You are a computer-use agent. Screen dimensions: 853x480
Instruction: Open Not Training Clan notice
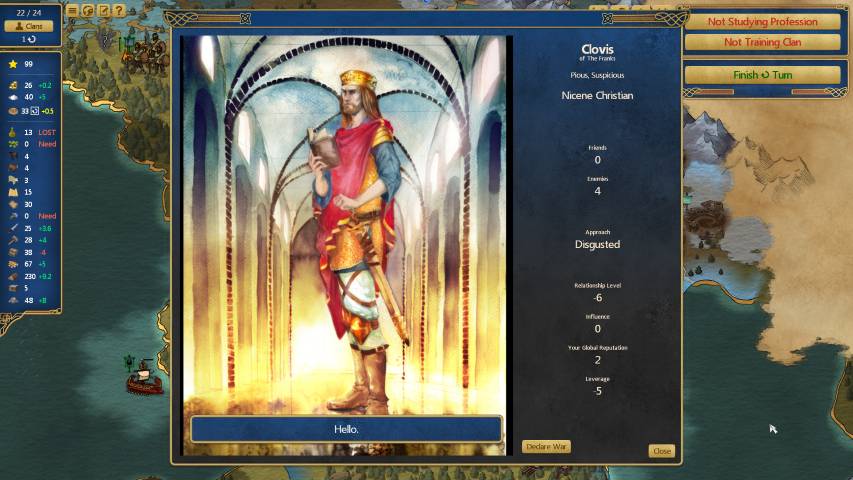763,42
